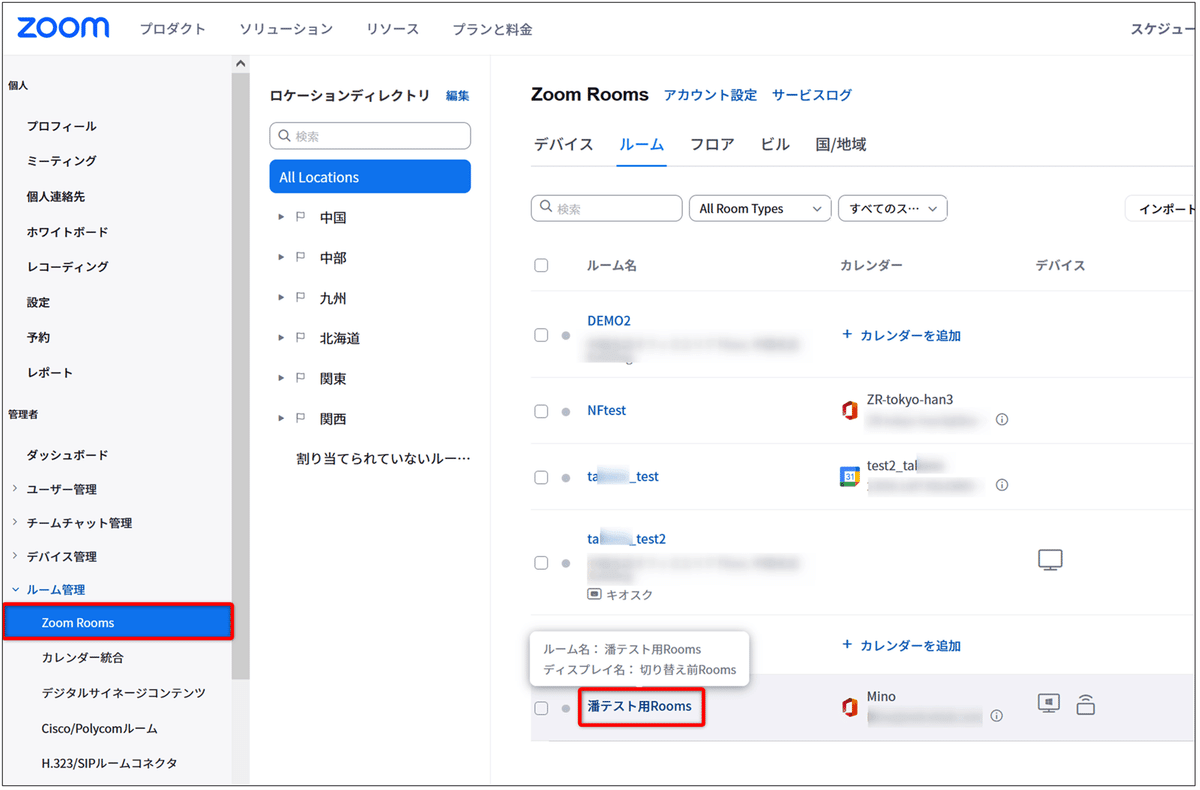Open Cisco/Polycomルーム in sidebar

(x=100, y=728)
